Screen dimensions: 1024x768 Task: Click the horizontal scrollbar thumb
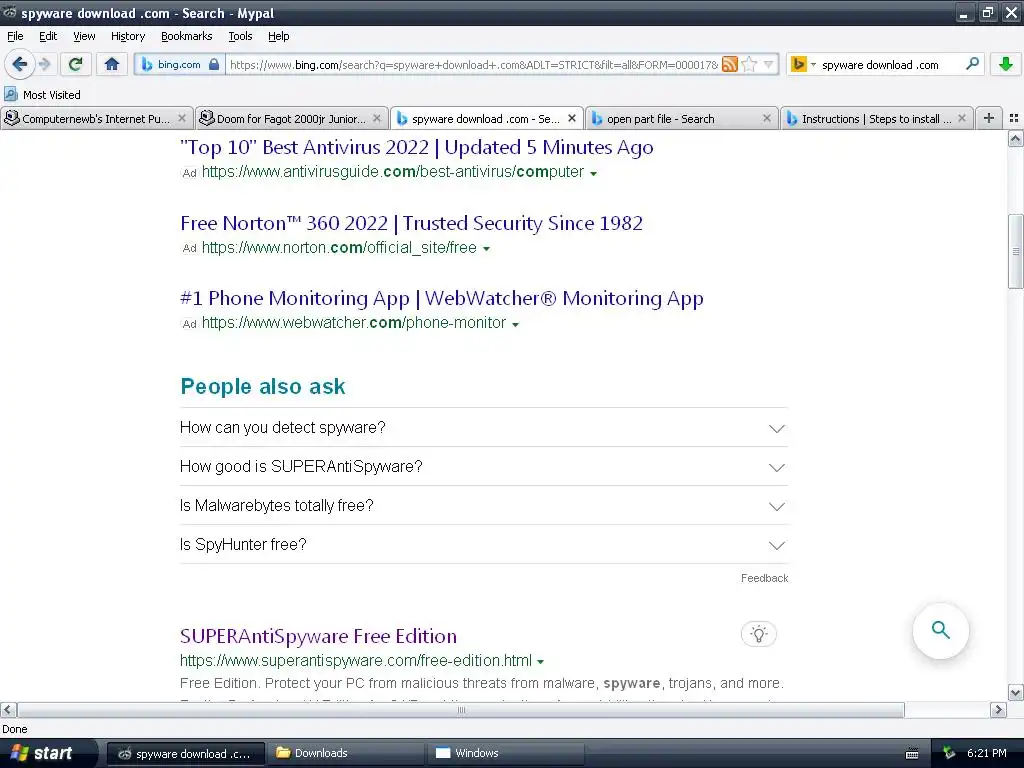tap(461, 709)
